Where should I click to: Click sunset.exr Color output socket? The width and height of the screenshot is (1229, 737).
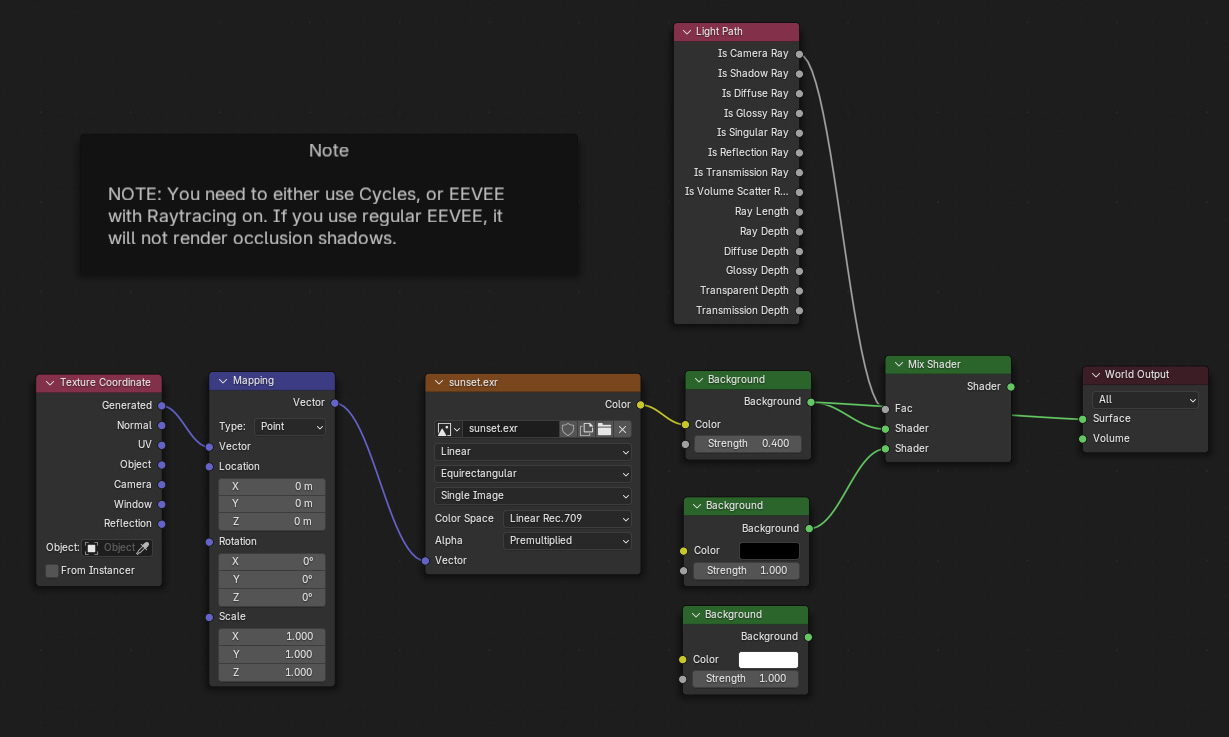pos(640,405)
